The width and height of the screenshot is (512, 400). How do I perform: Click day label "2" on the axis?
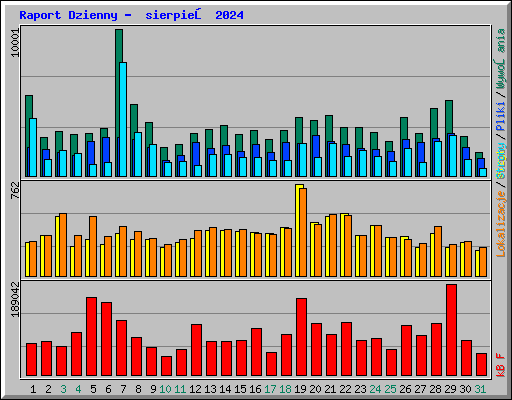point(48,389)
